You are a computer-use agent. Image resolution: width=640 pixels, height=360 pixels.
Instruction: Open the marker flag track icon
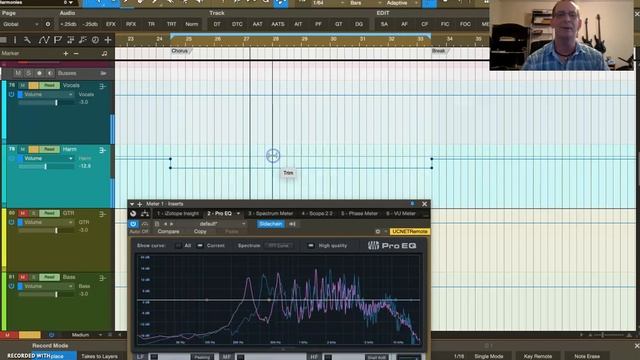[58, 40]
